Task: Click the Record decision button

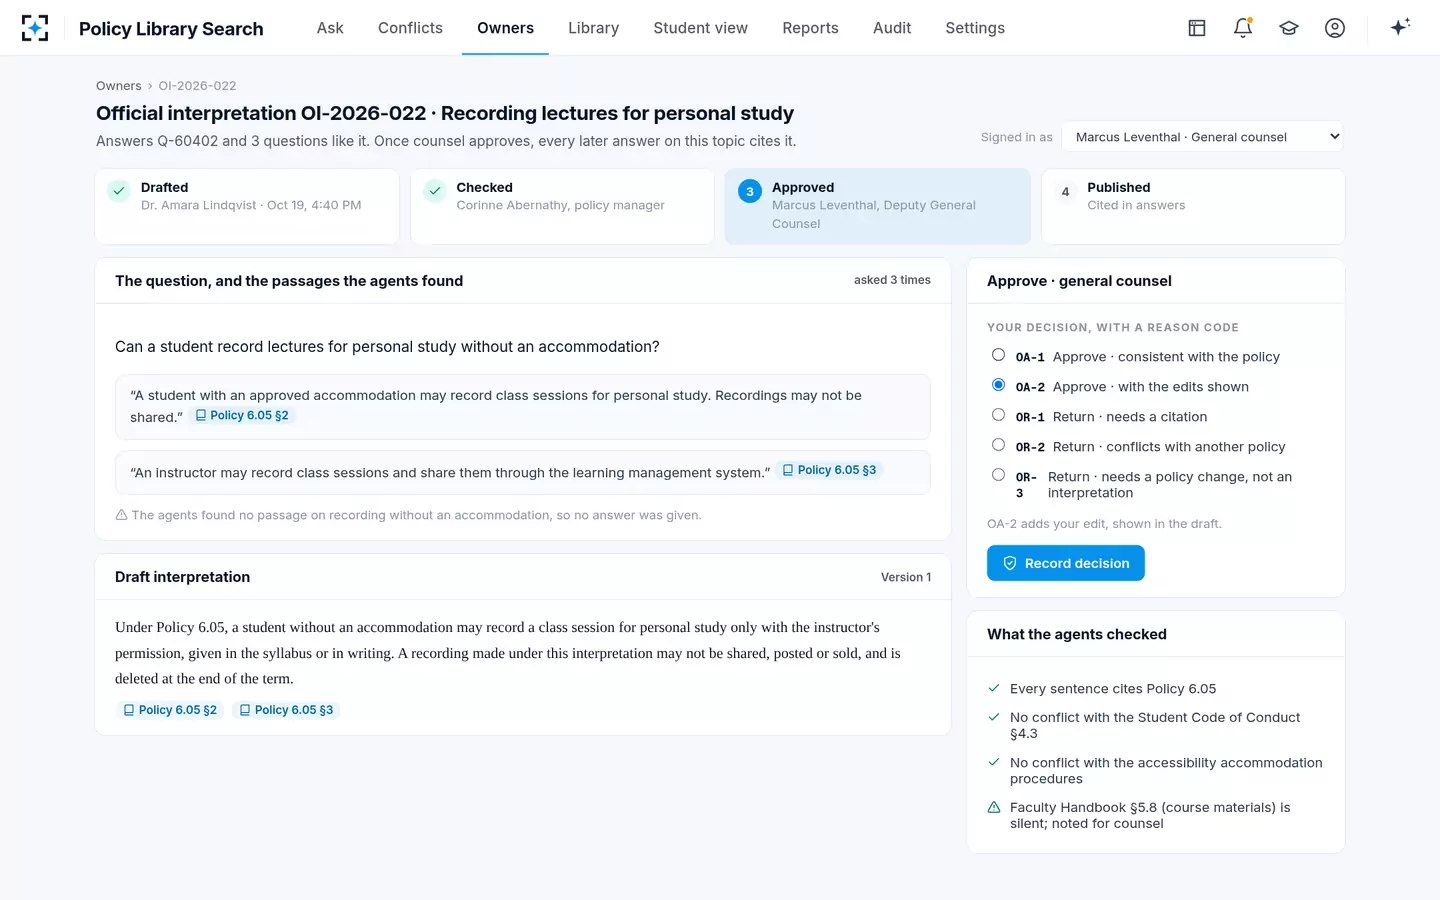Action: 1066,563
